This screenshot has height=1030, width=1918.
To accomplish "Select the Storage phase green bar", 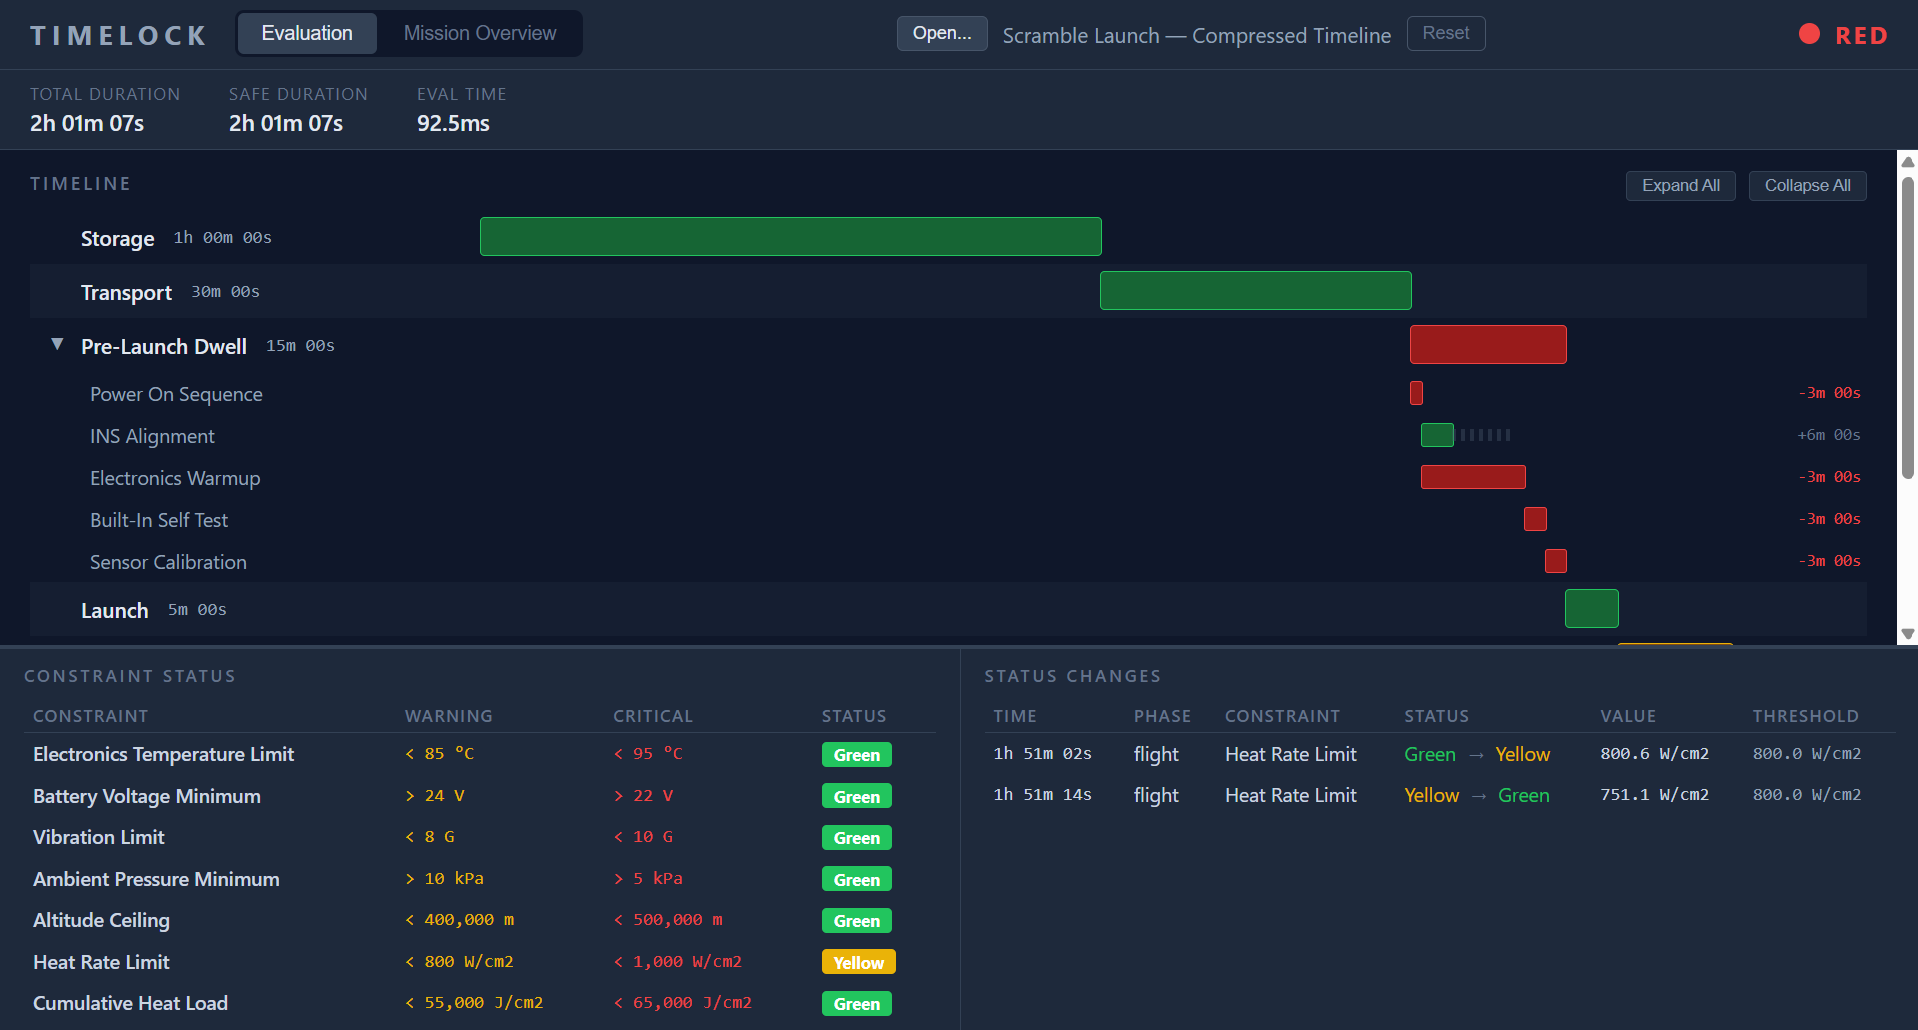I will [x=791, y=237].
